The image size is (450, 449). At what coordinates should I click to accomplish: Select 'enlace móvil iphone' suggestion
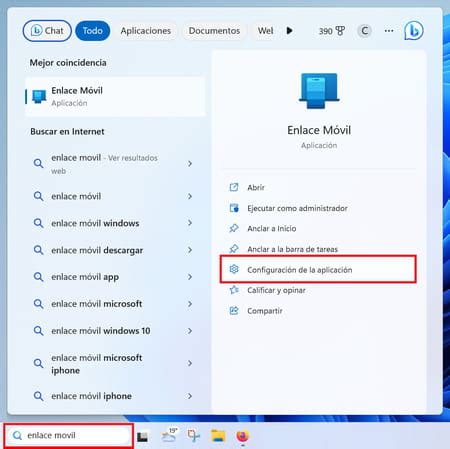(115, 396)
